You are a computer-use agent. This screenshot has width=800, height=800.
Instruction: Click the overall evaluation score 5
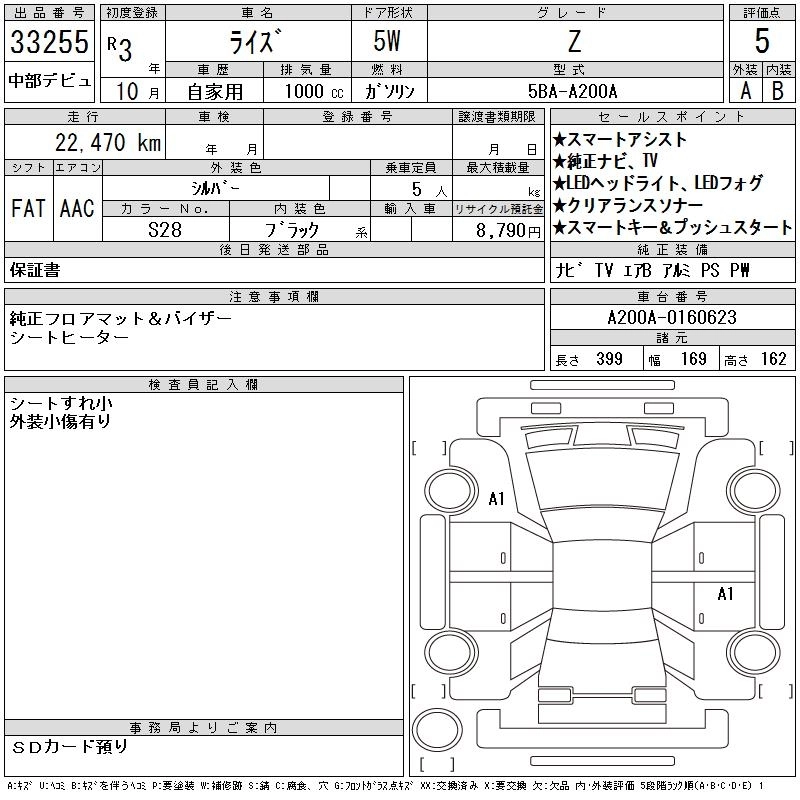click(x=762, y=40)
